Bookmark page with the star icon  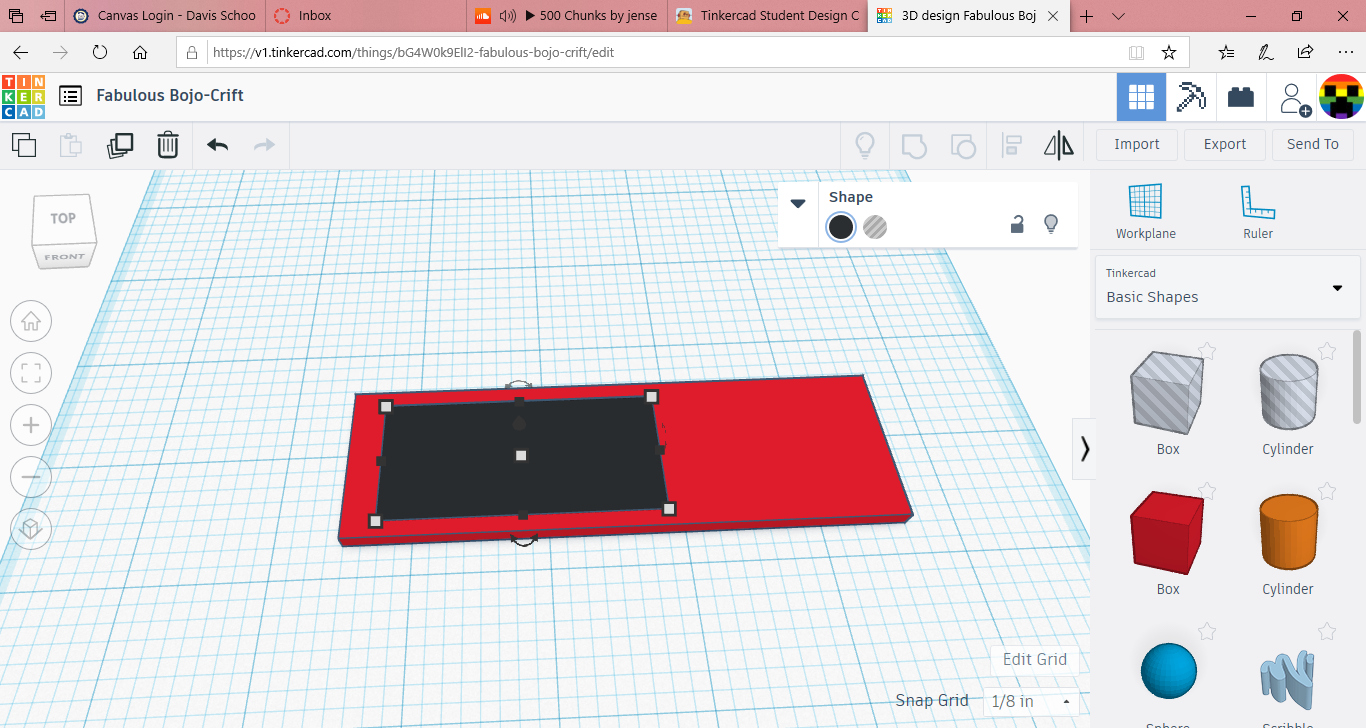(x=1168, y=53)
